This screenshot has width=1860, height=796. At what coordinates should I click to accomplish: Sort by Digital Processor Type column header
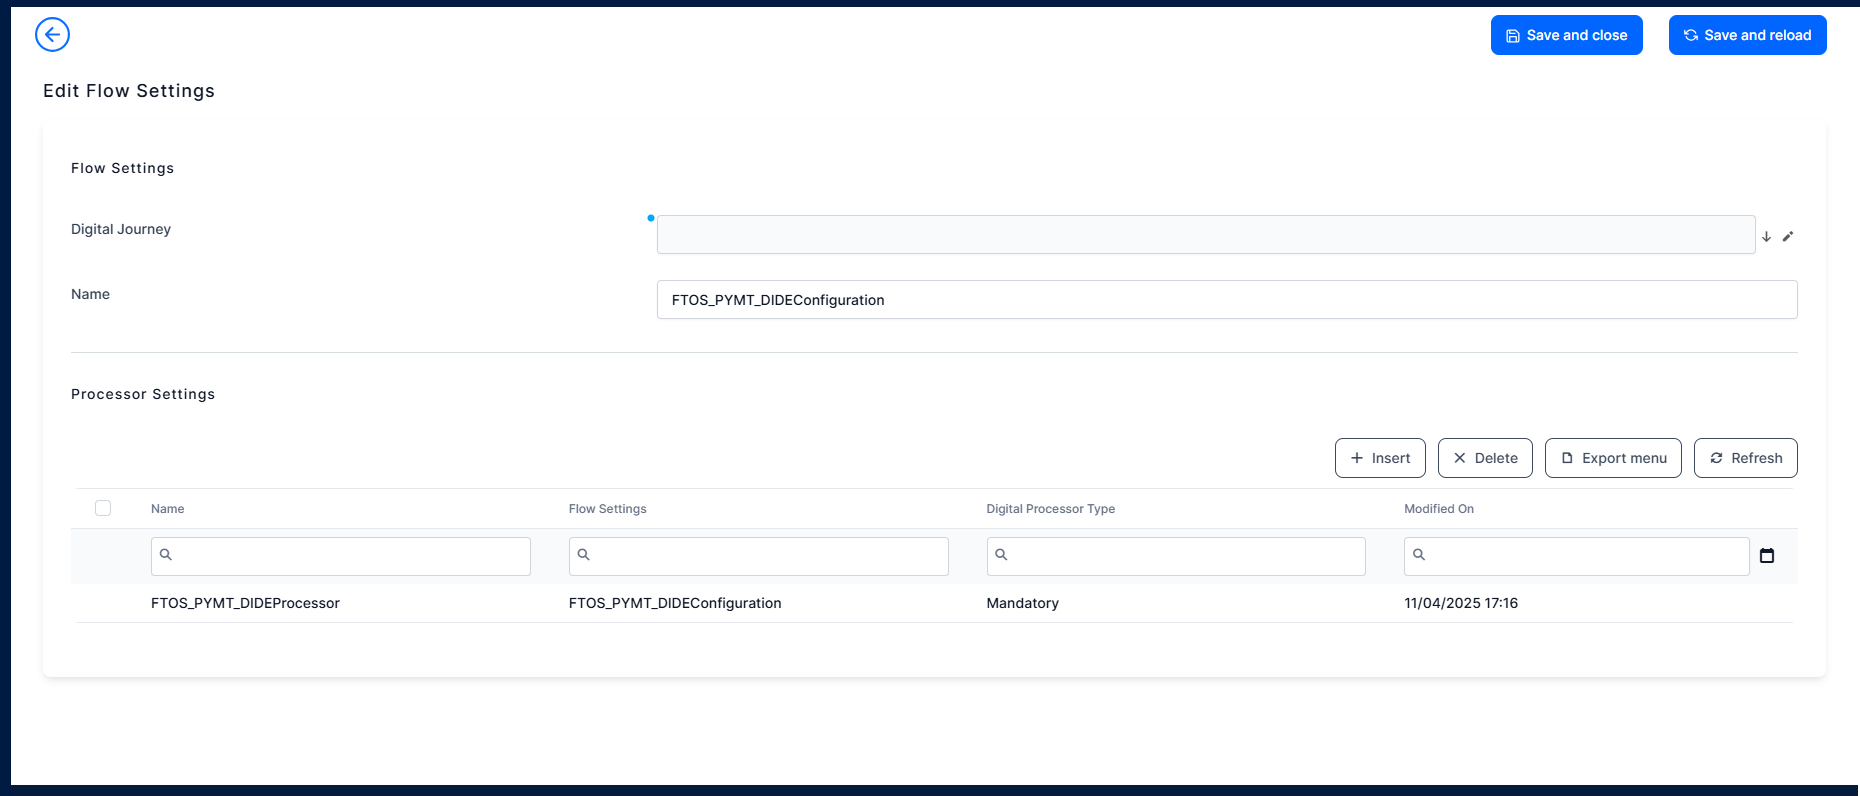click(x=1050, y=509)
